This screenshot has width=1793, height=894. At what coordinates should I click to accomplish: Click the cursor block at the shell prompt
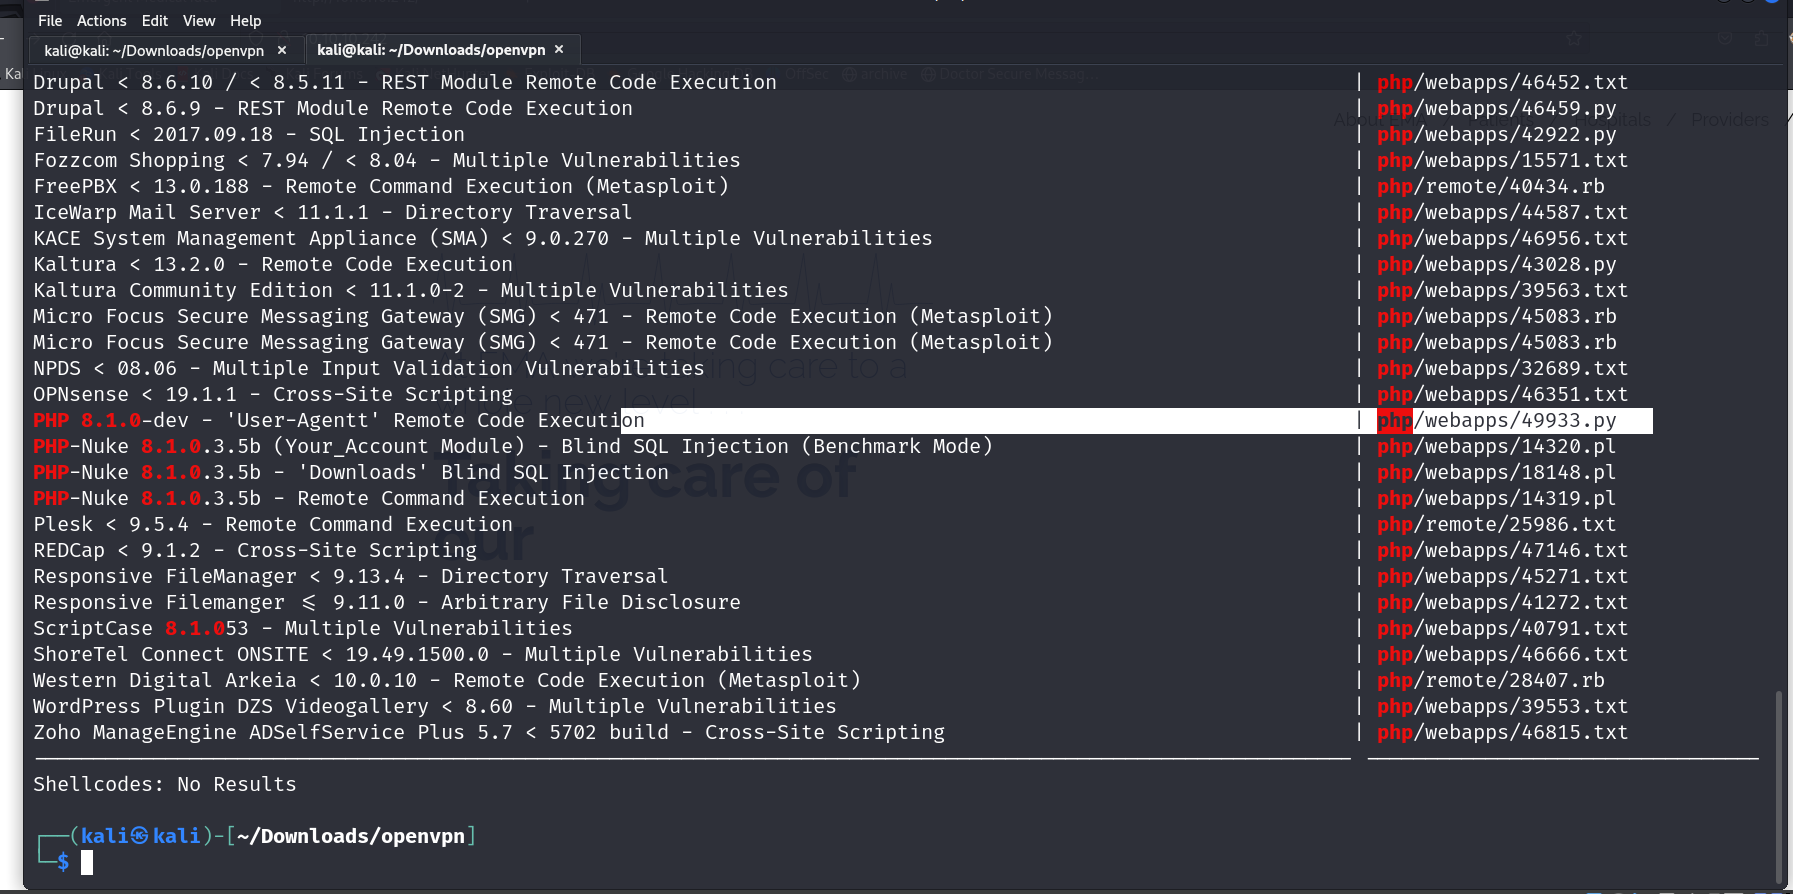pos(87,862)
